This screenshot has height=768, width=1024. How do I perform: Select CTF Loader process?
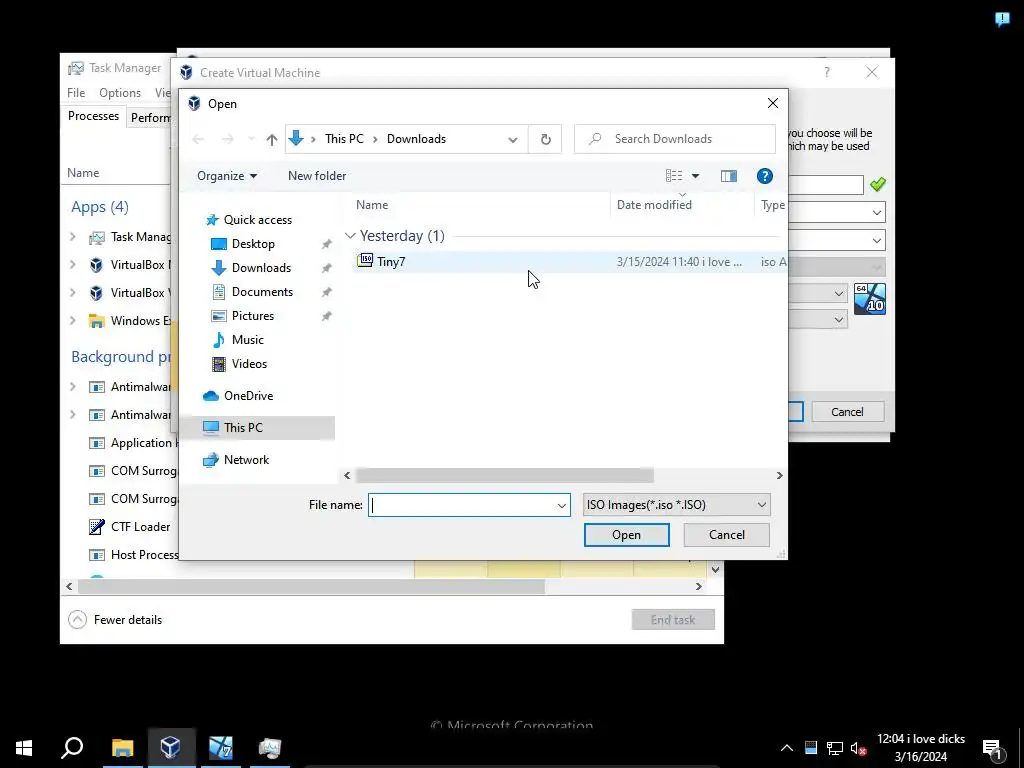[129, 527]
